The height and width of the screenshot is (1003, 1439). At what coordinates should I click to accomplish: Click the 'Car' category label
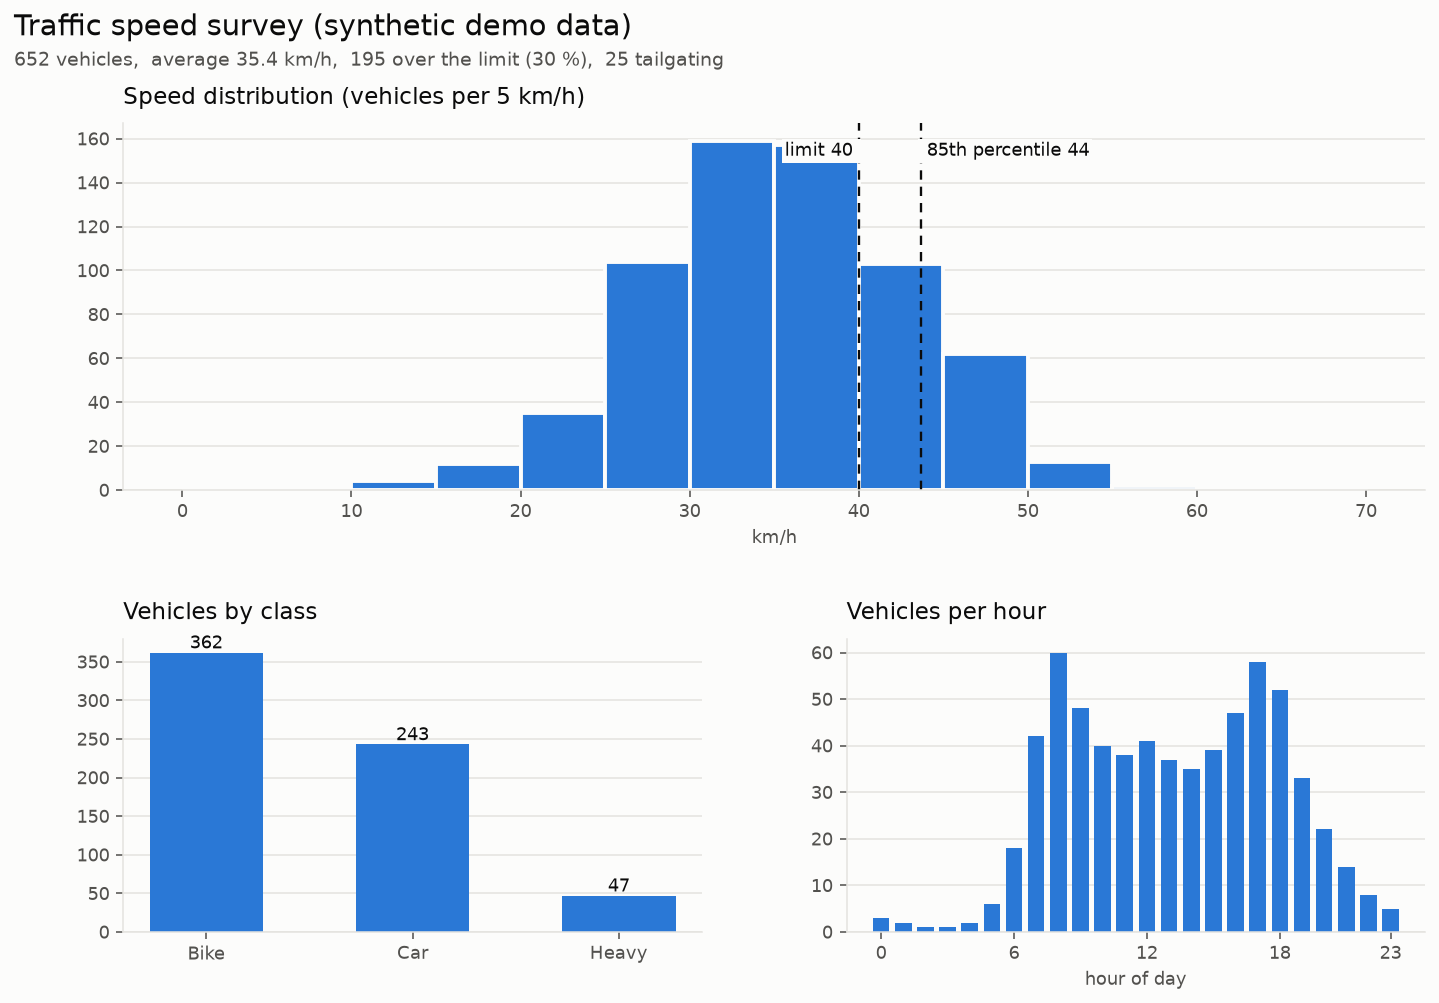412,953
